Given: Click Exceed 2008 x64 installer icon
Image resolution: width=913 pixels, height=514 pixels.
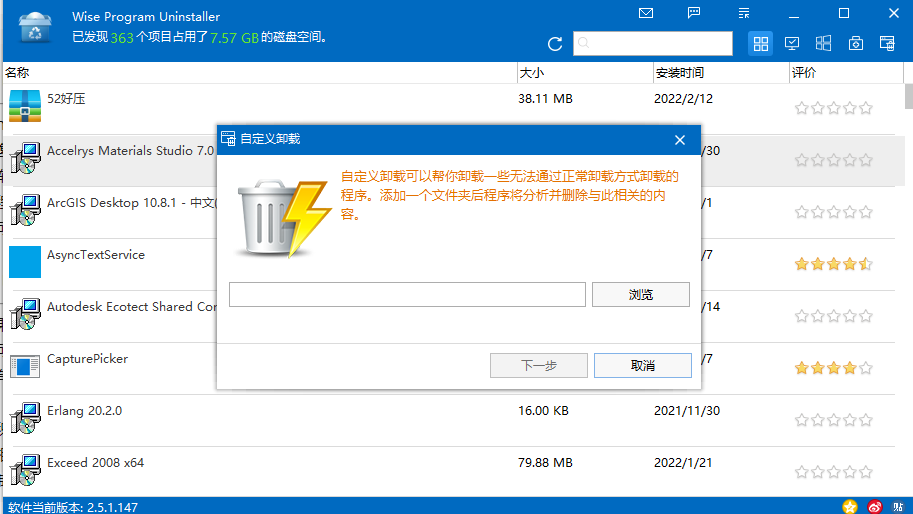Looking at the screenshot, I should click(25, 470).
